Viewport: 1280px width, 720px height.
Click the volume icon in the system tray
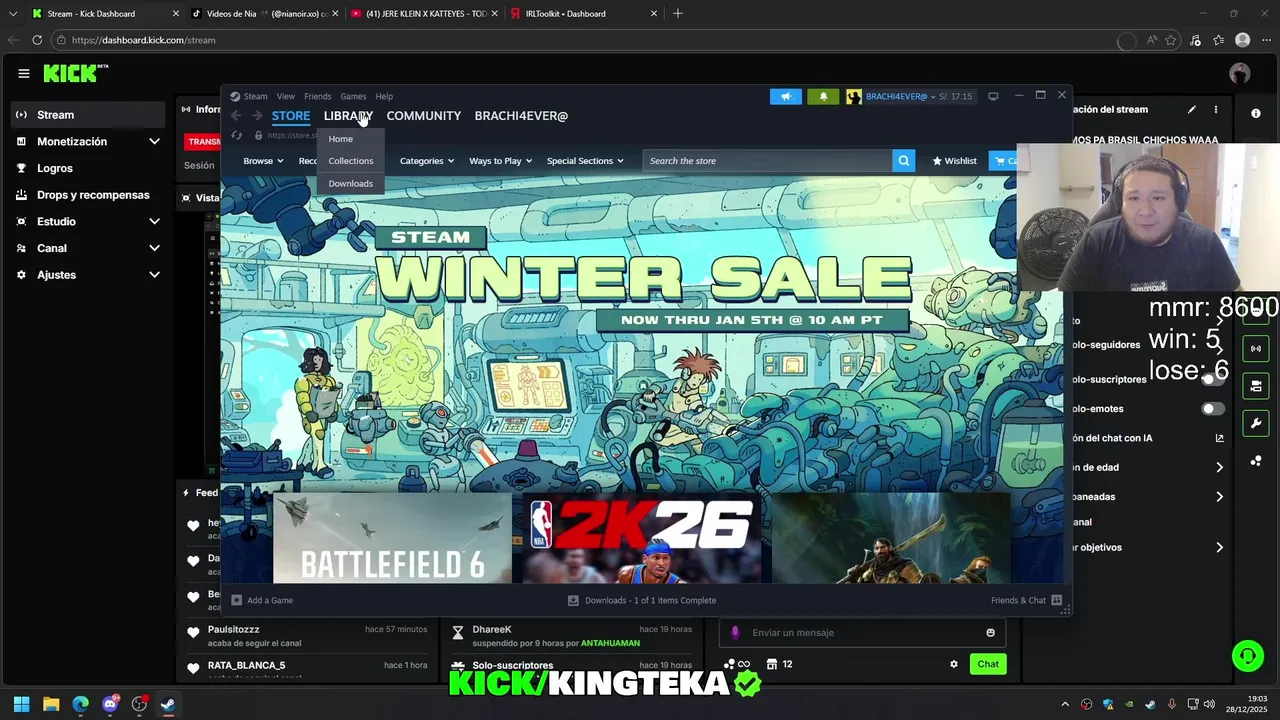[x=1209, y=704]
